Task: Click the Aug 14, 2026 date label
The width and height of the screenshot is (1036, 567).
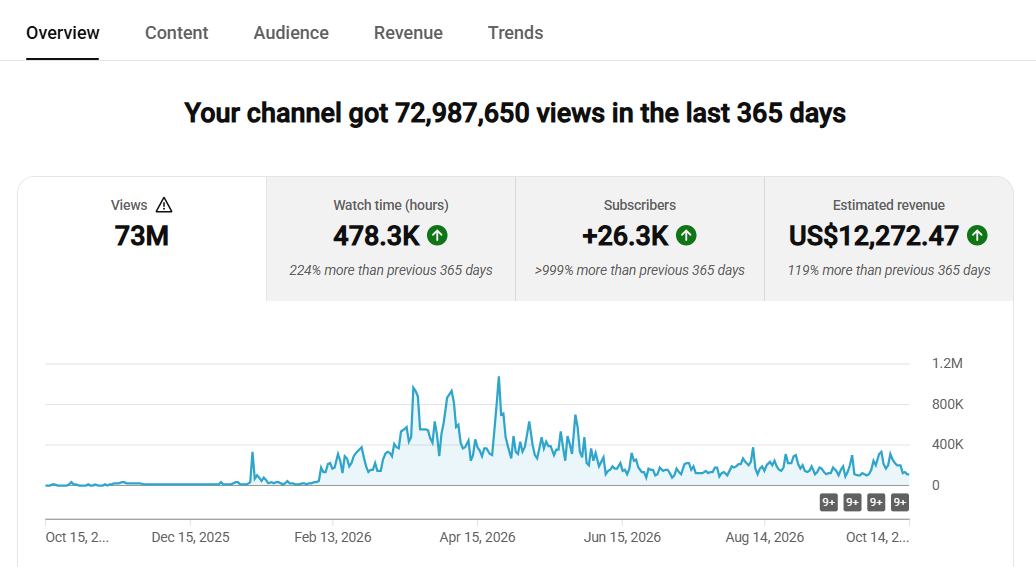Action: 764,537
